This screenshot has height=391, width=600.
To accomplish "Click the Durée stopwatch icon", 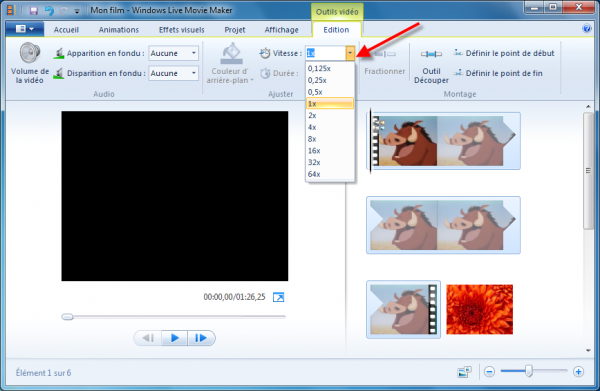I will (265, 73).
